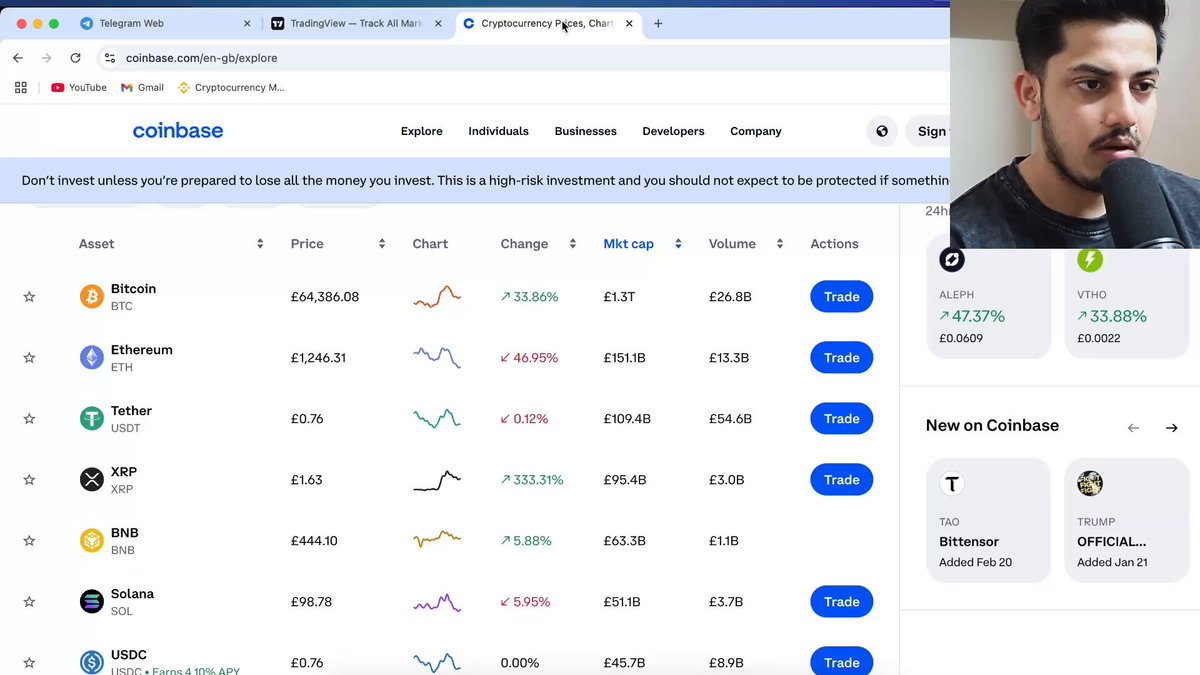
Task: Star the Solana row as favorite
Action: point(29,602)
